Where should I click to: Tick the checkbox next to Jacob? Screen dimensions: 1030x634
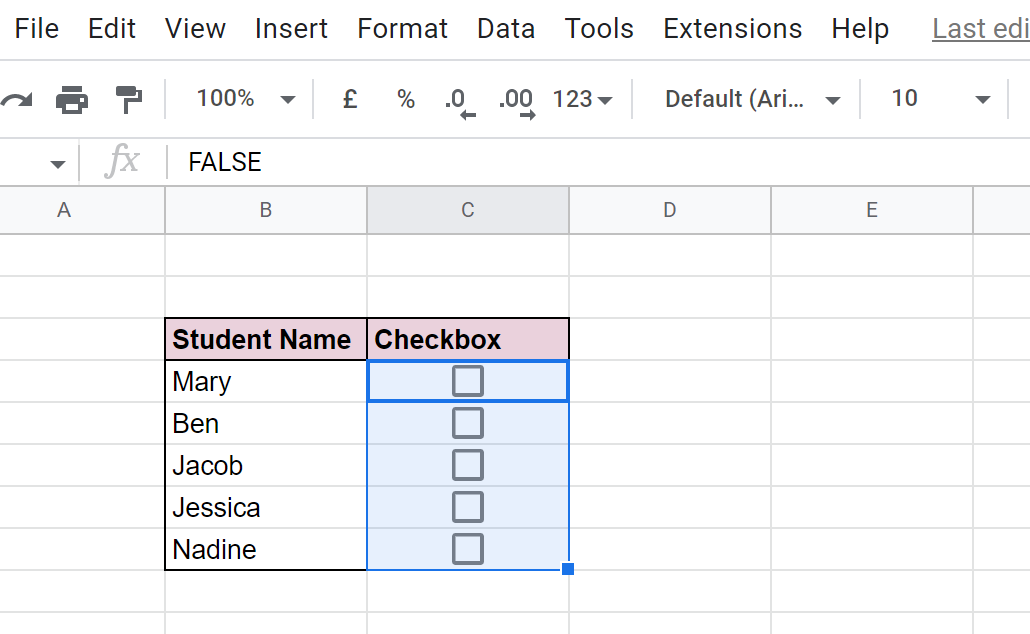(x=467, y=464)
